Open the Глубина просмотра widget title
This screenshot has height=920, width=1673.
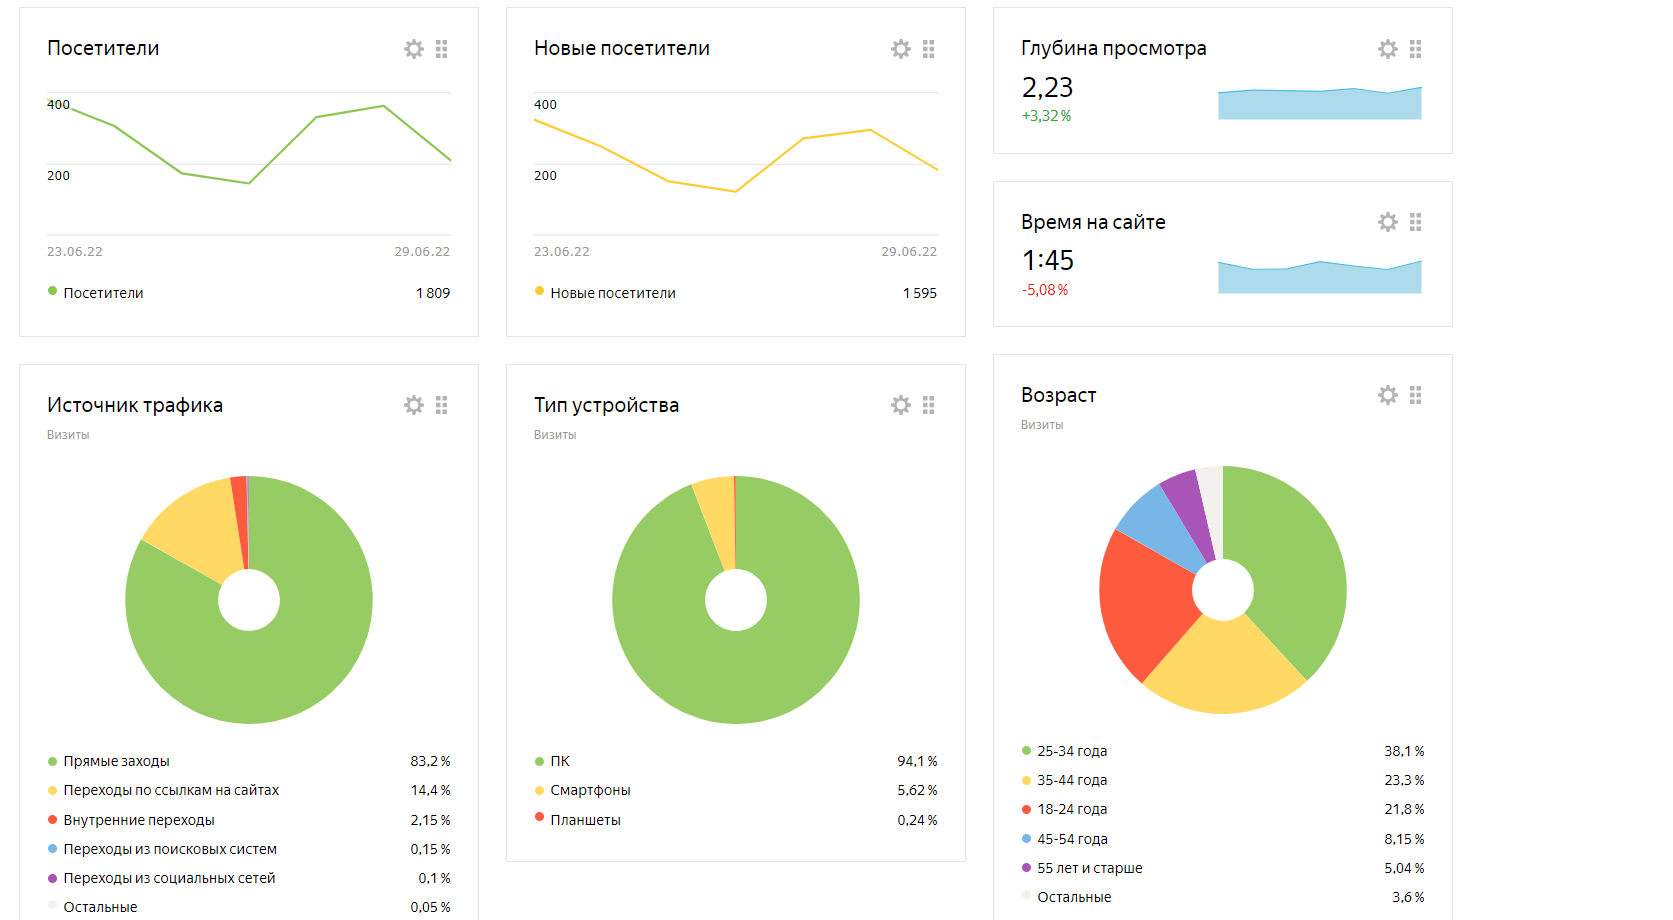coord(1113,48)
